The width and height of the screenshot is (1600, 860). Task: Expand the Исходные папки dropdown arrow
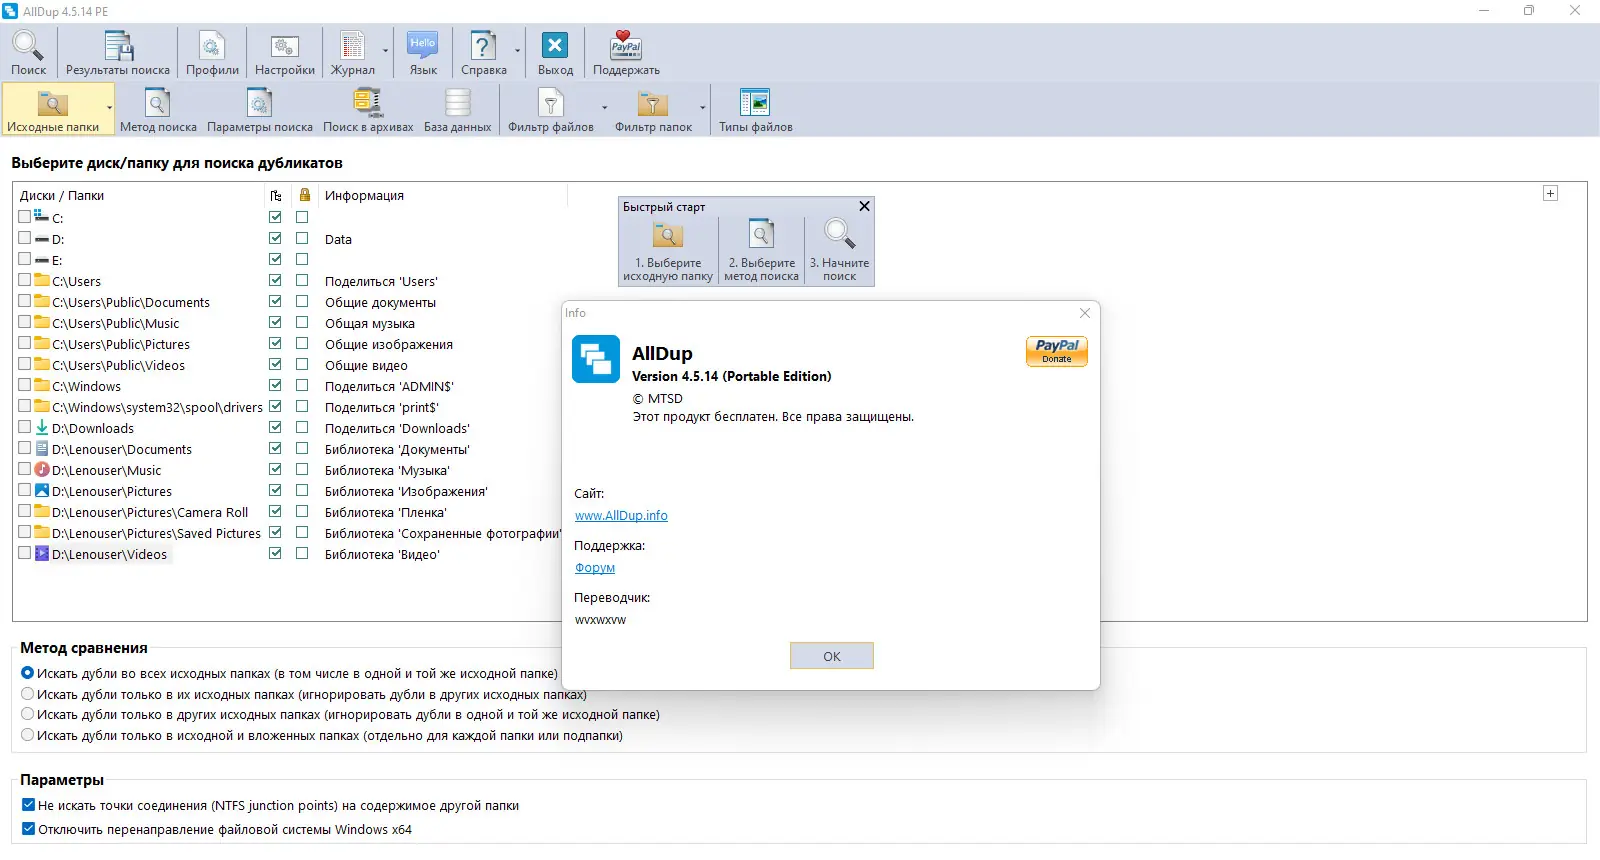pos(109,108)
